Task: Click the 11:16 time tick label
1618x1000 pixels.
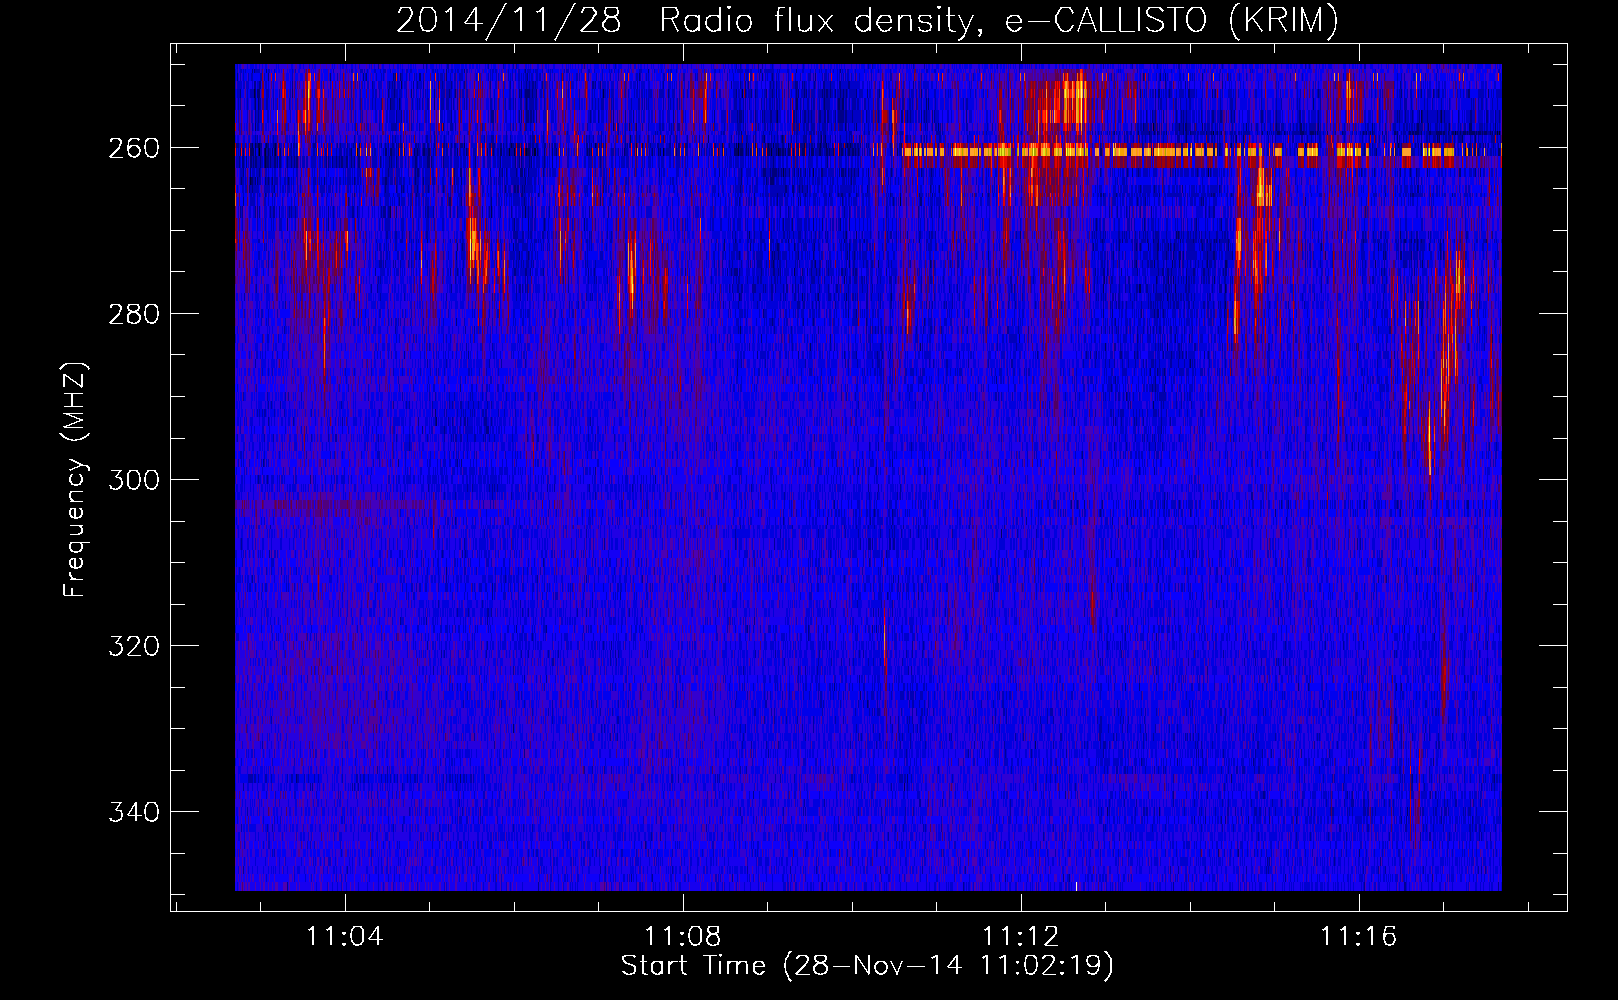Action: (1359, 937)
